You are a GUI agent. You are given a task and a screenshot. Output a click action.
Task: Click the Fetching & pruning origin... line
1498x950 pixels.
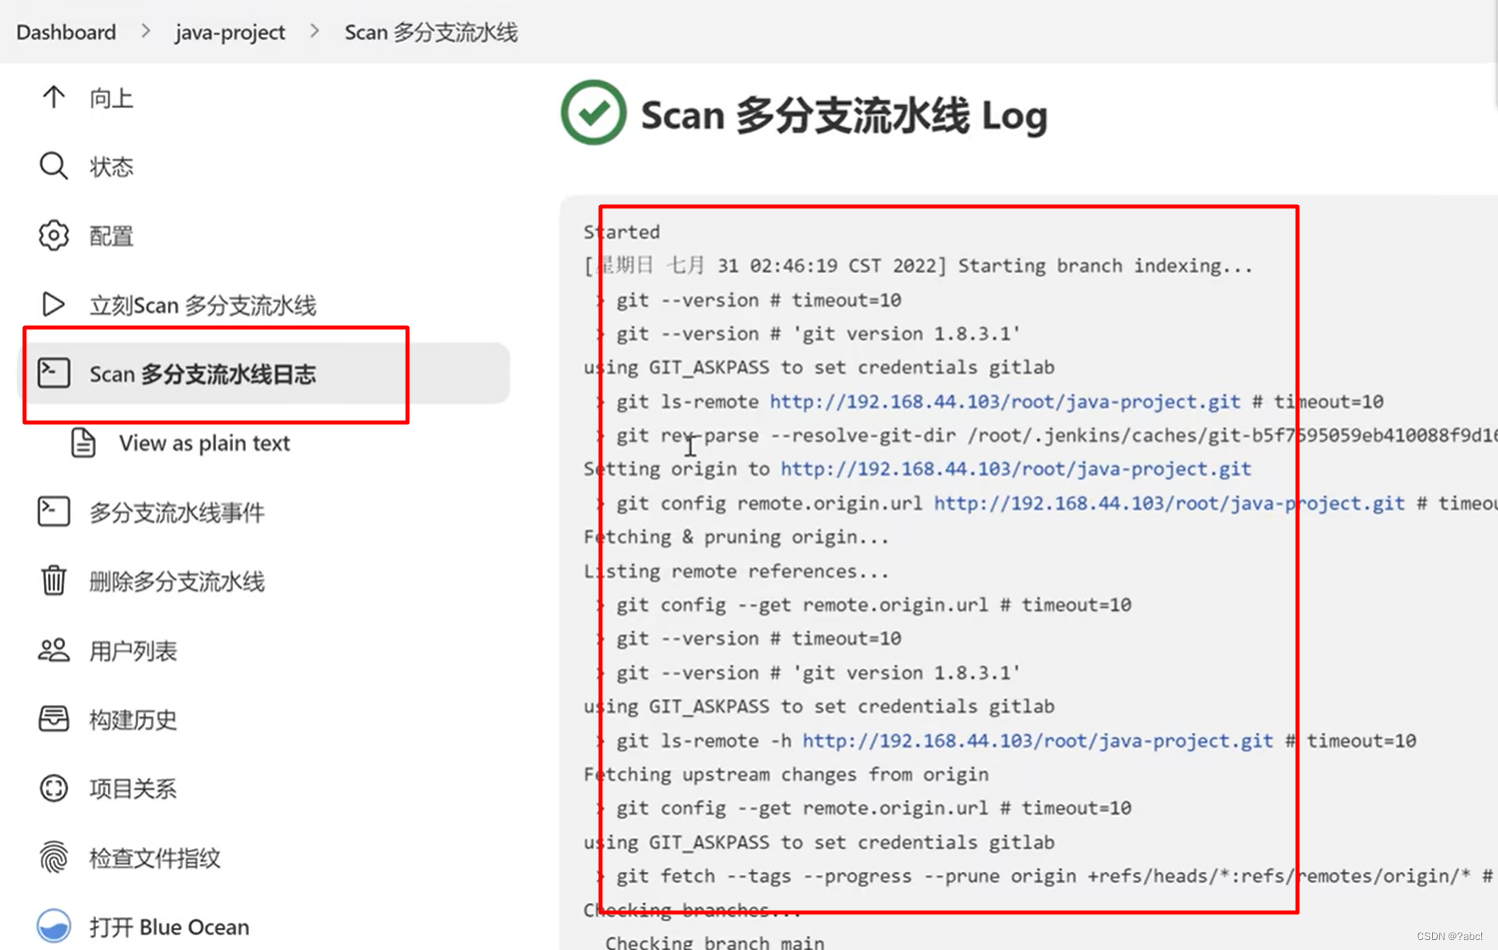[736, 536]
